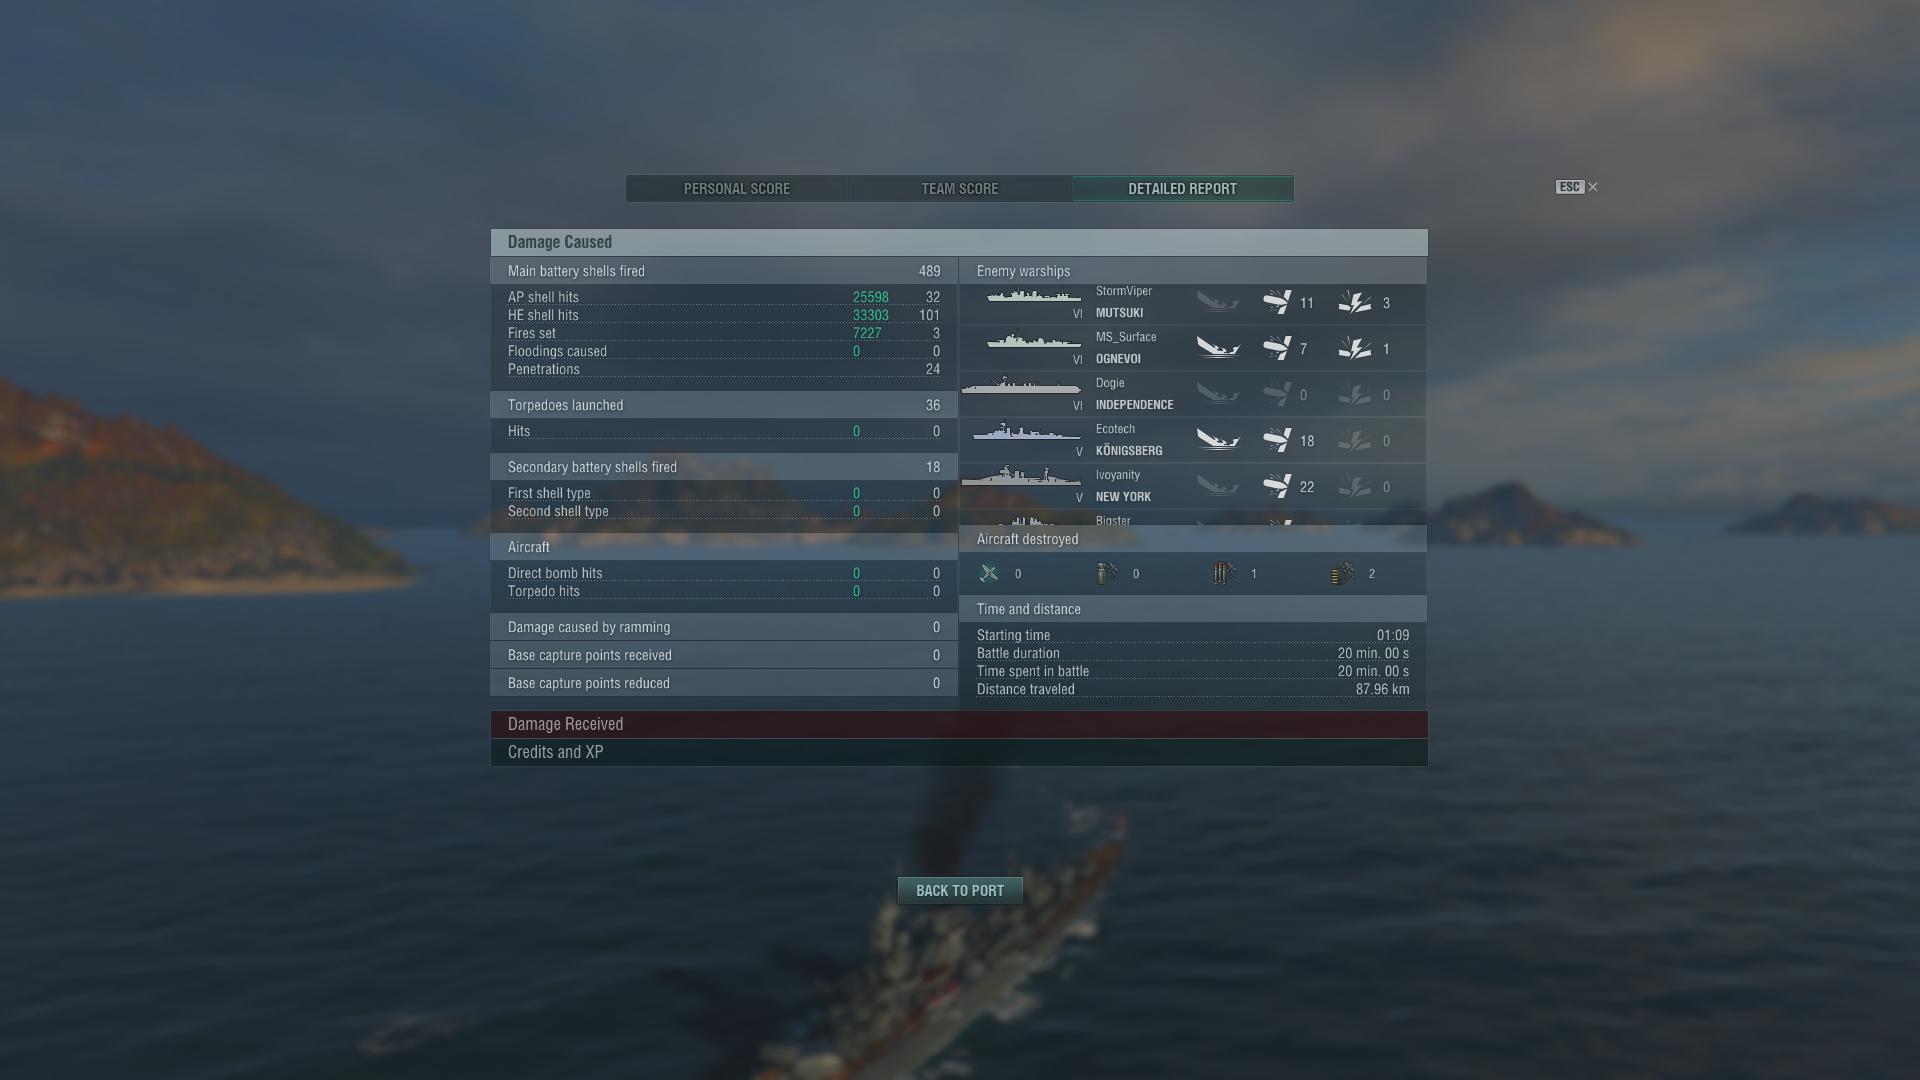Collapse the Damage Caused section header
Screen dimensions: 1920x1080
pos(959,242)
